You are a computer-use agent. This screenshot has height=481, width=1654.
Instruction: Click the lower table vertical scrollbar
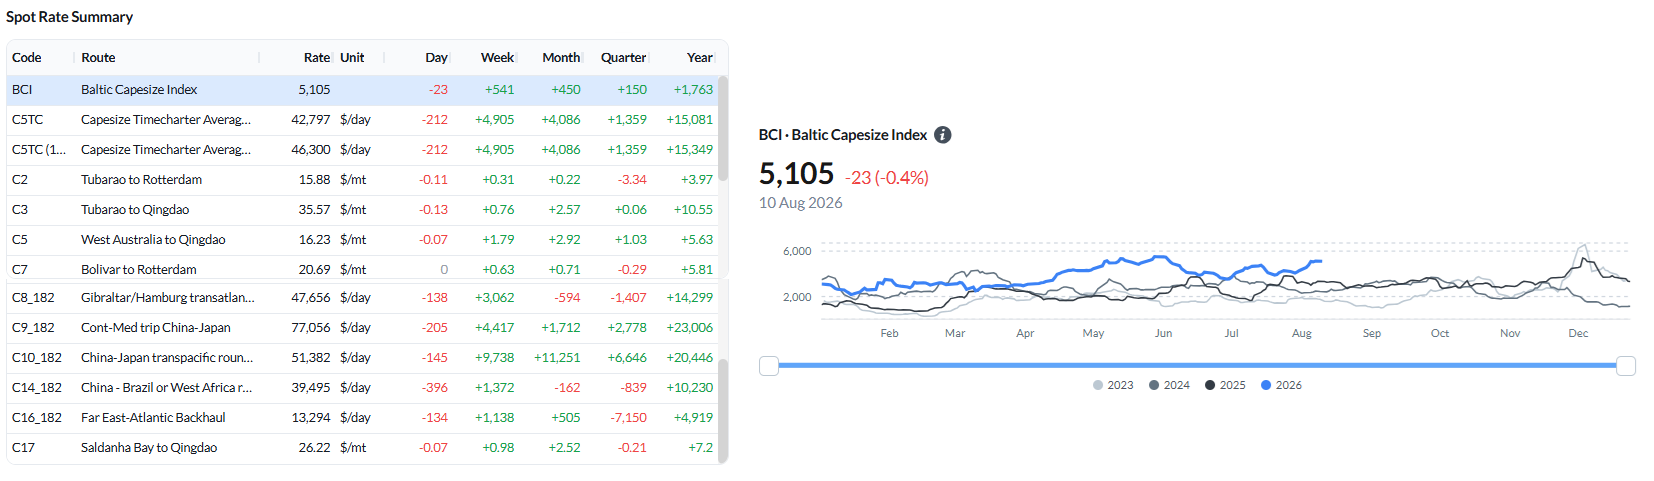click(723, 411)
